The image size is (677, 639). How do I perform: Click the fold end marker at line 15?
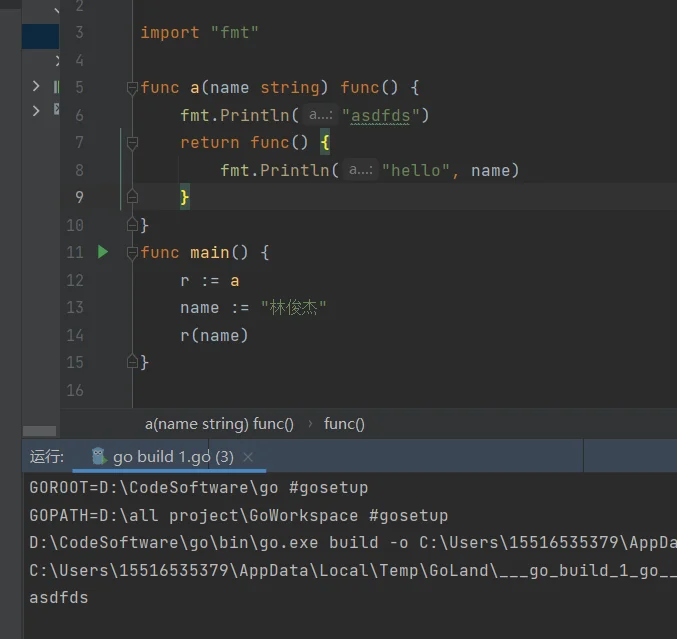(132, 361)
